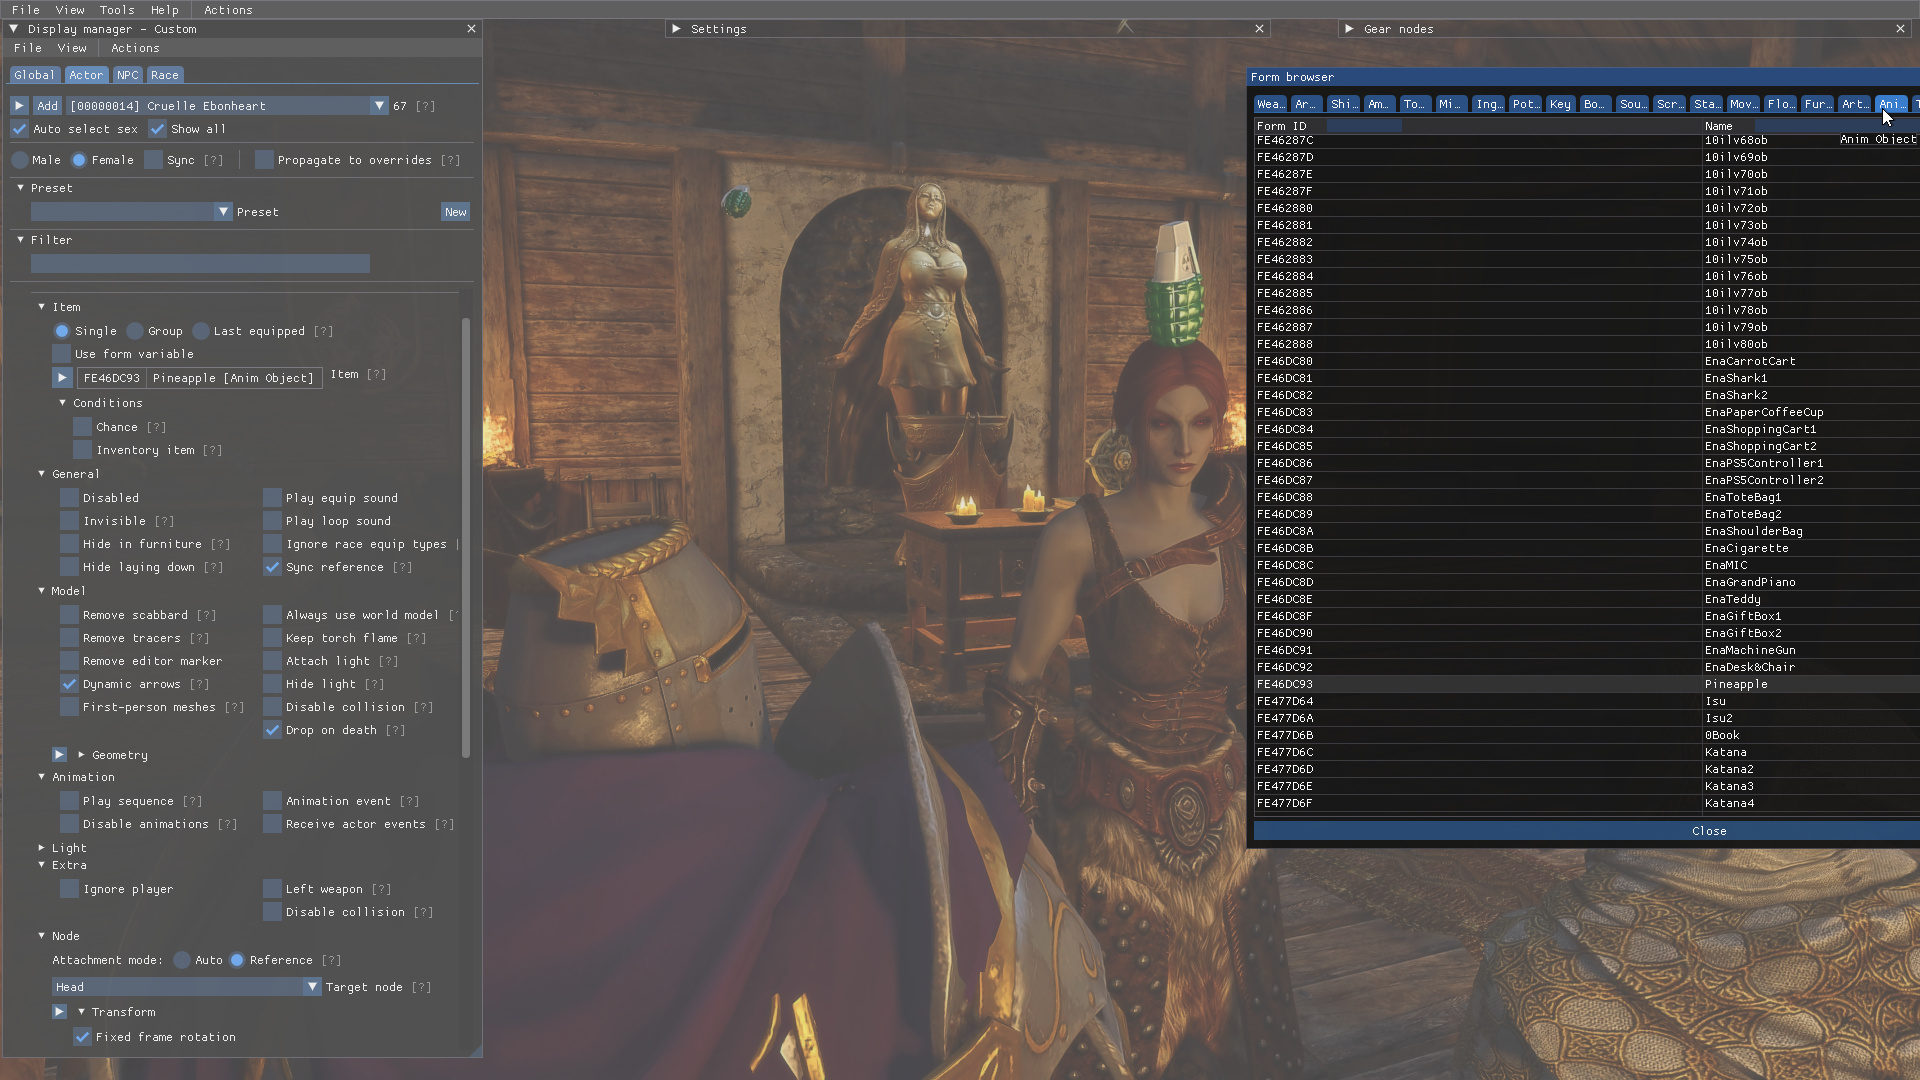
Task: Open the Tools menu in top bar
Action: pos(117,10)
